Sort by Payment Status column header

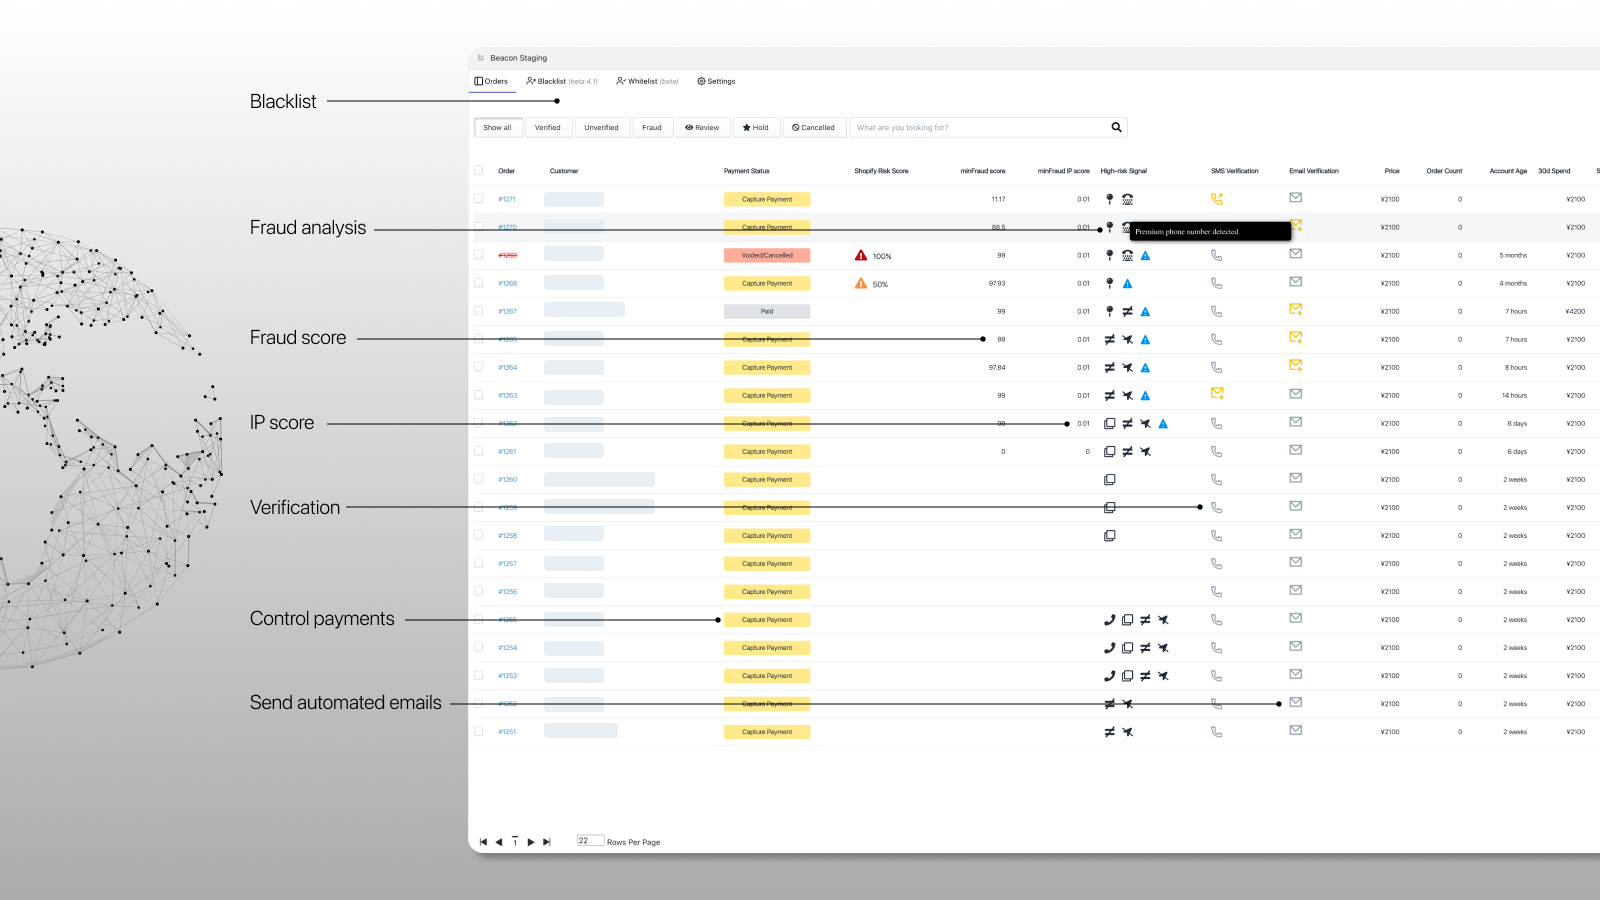pos(746,171)
